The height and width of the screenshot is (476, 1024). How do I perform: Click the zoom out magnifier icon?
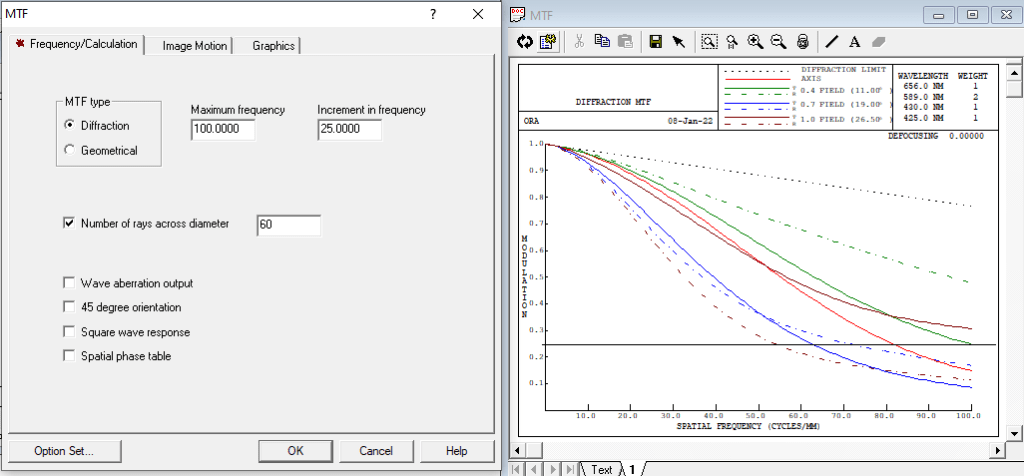(778, 41)
